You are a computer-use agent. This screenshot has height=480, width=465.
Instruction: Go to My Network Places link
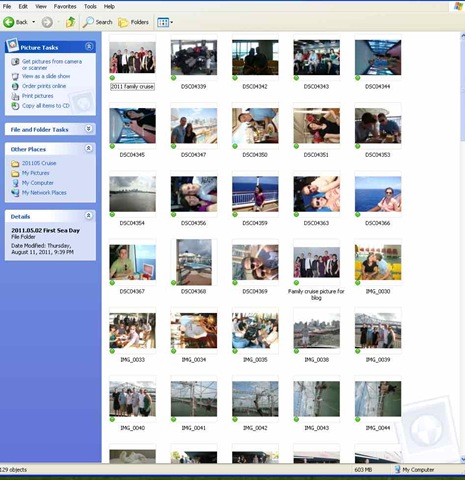pyautogui.click(x=44, y=192)
